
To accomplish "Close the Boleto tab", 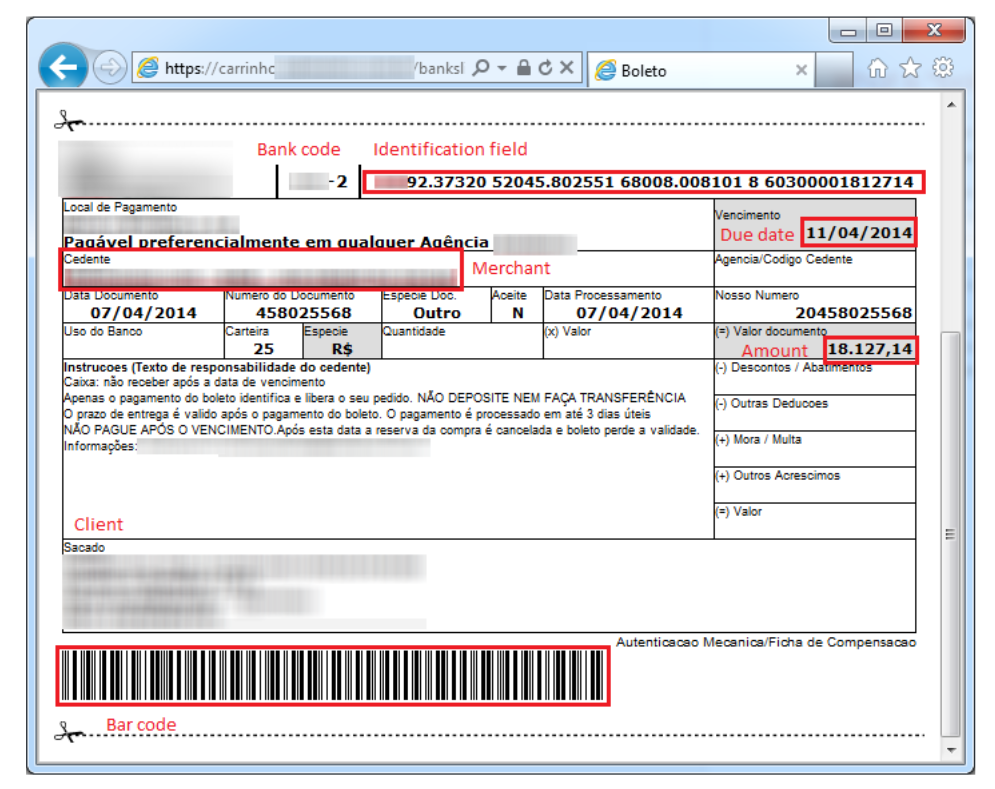I will (801, 70).
